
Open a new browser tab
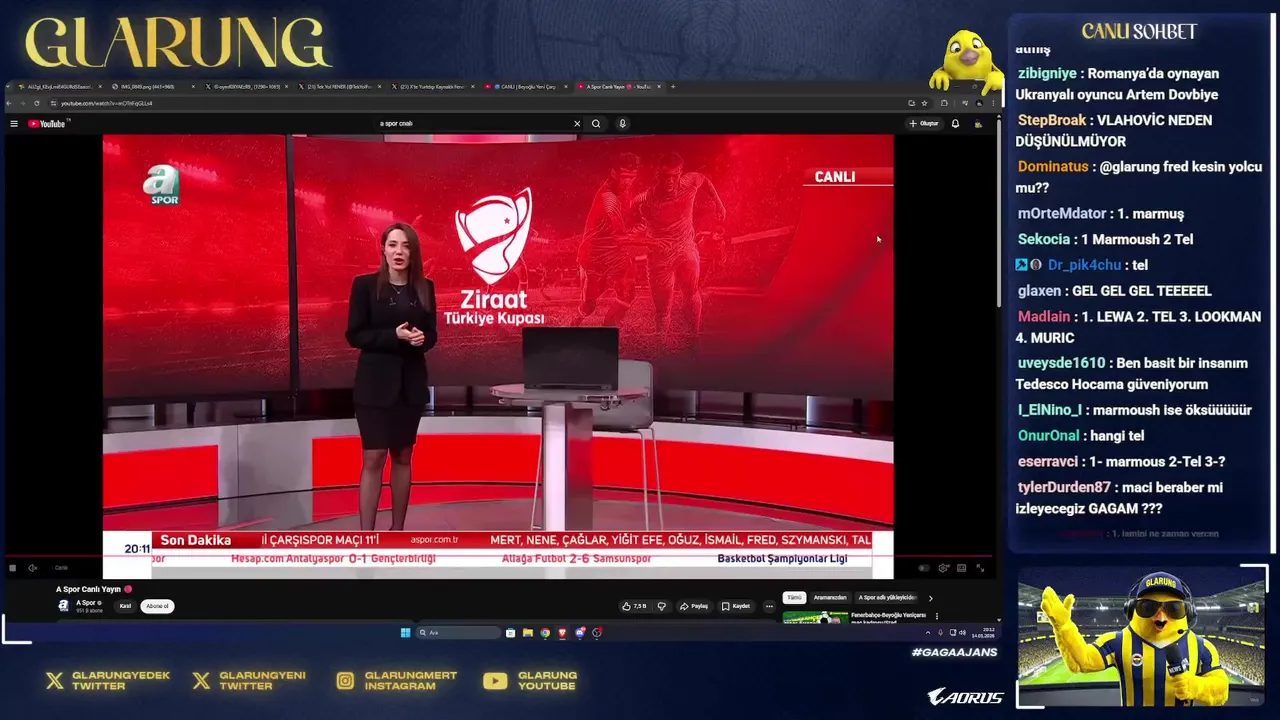coord(673,87)
